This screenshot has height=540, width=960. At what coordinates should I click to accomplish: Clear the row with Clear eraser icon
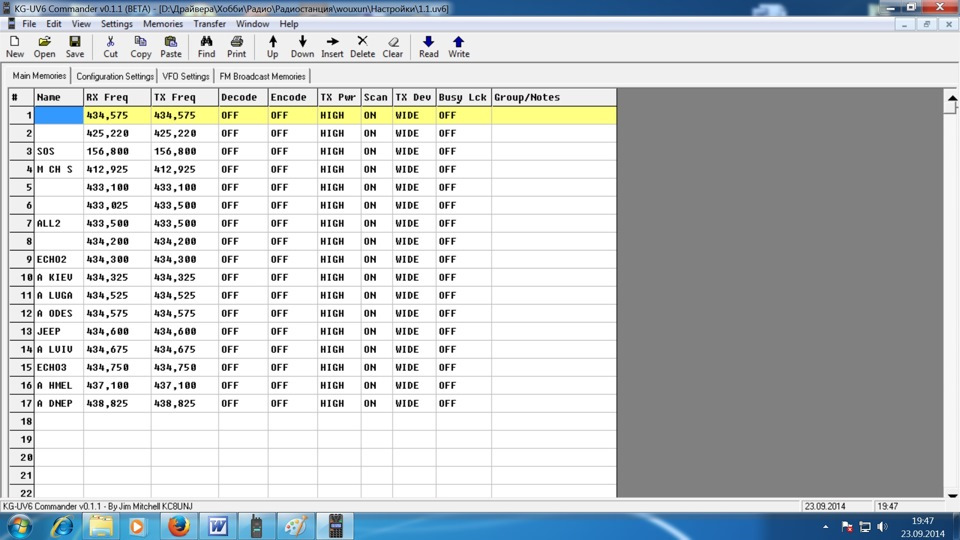(x=392, y=47)
